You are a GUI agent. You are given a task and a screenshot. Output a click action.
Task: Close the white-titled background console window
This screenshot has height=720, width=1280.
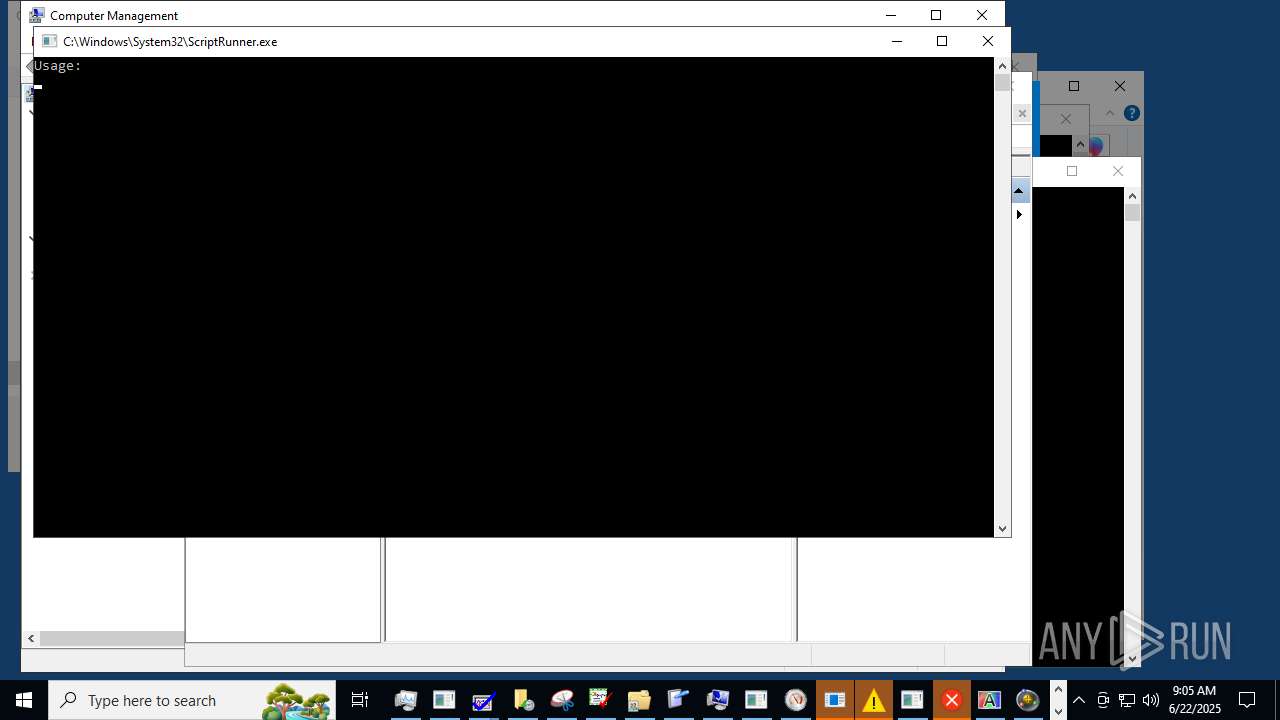click(x=1118, y=171)
